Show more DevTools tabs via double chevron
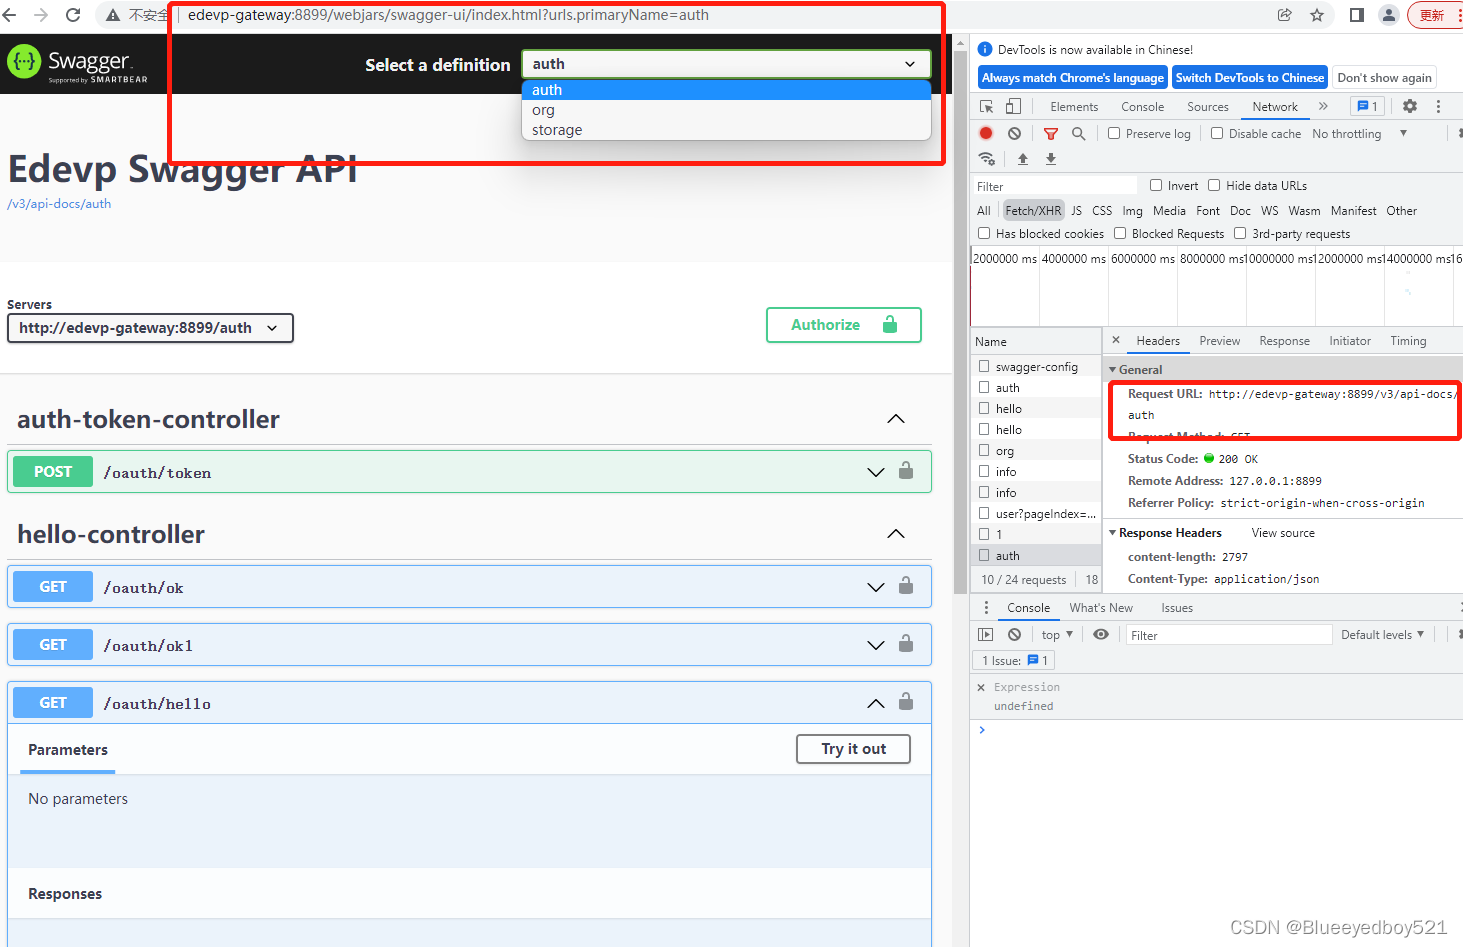Screen dimensions: 1463x947 click(x=1323, y=106)
